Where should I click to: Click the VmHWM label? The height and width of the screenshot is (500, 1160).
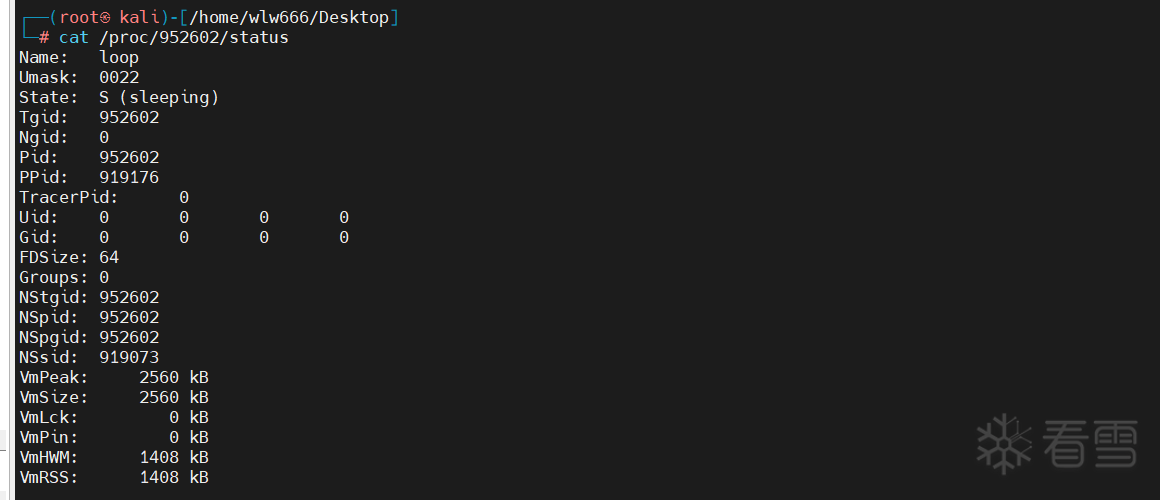(49, 458)
